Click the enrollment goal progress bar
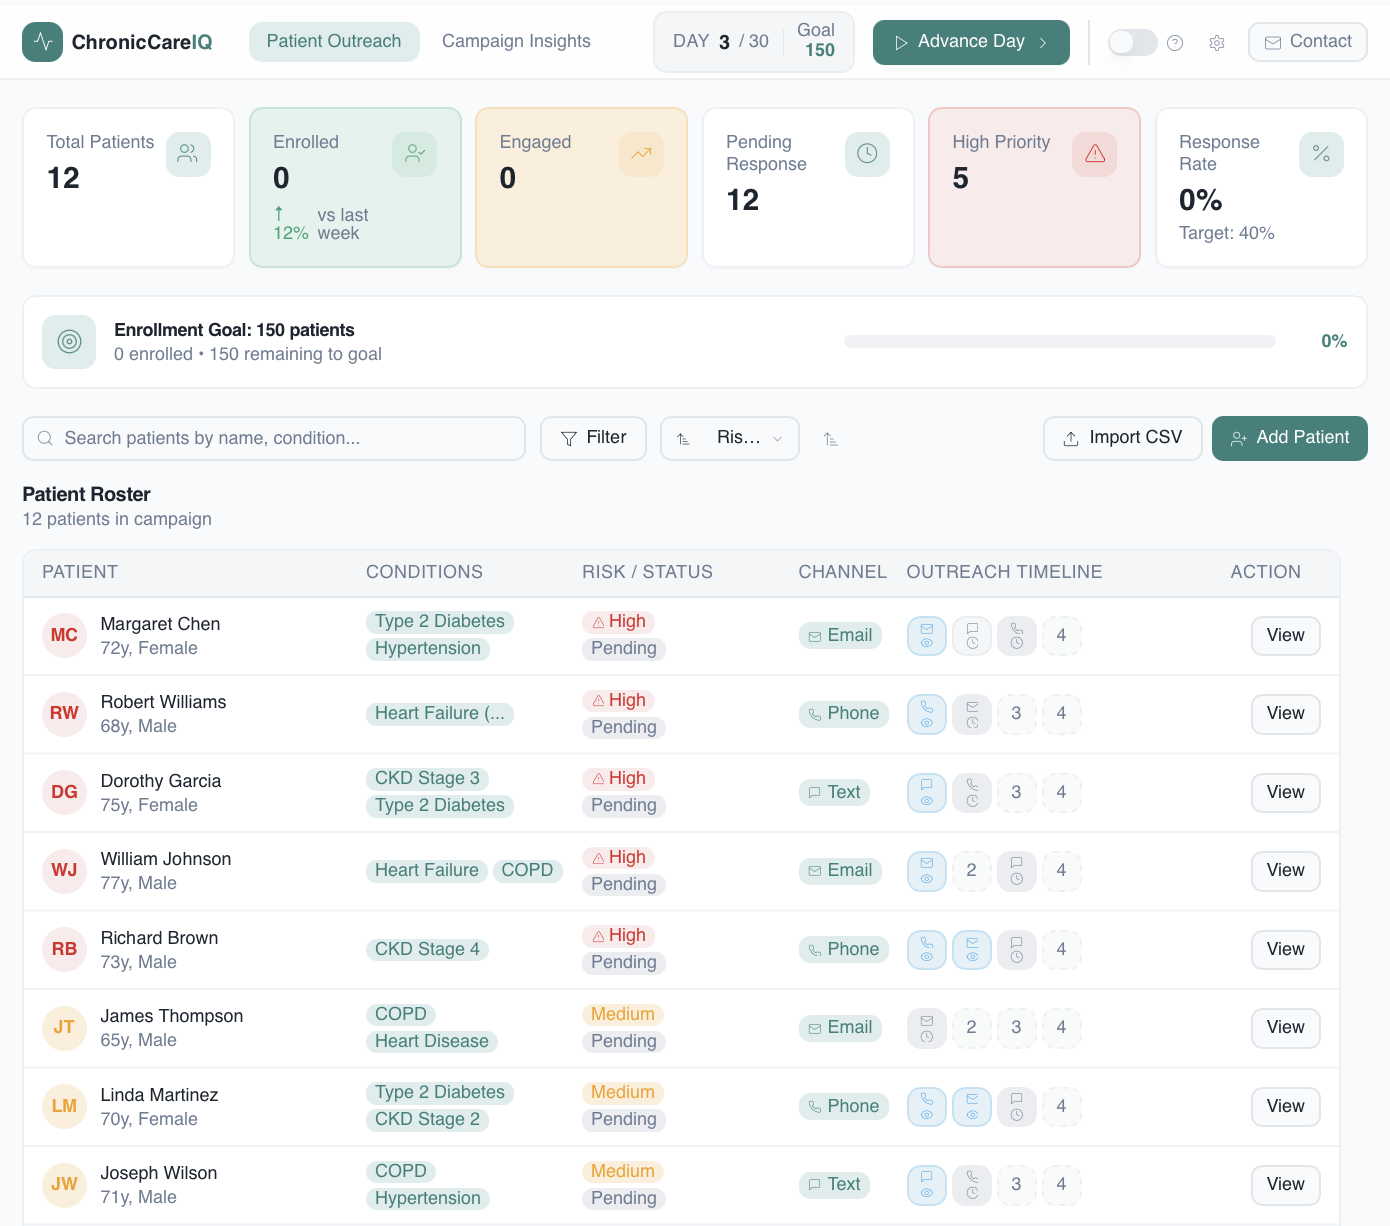Screen dimensions: 1390x1226 [x=1060, y=342]
